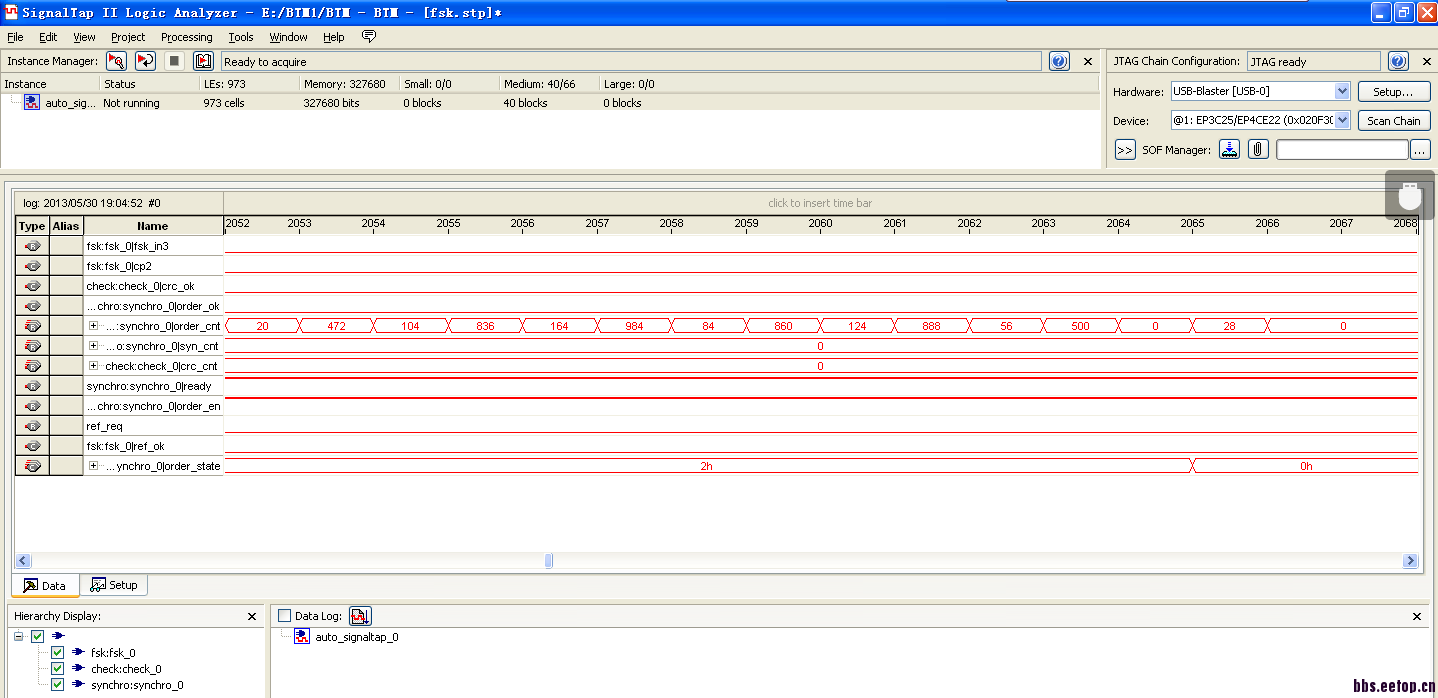Switch to the Setup tab
The width and height of the screenshot is (1438, 698).
113,585
